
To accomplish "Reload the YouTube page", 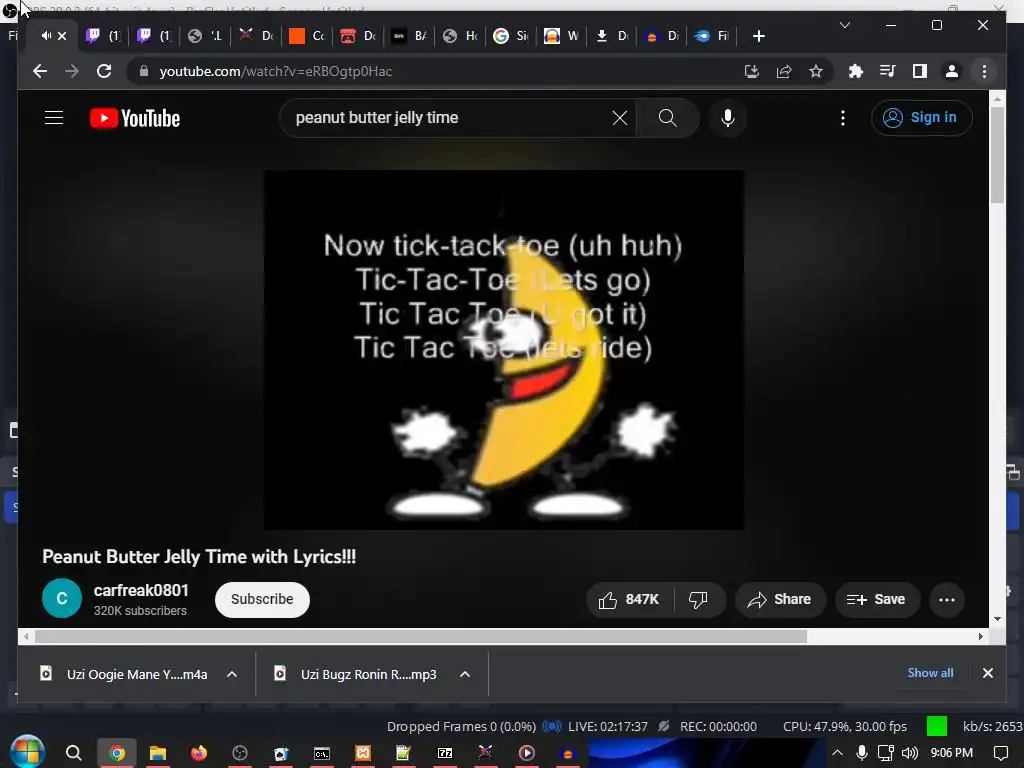I will coord(104,71).
